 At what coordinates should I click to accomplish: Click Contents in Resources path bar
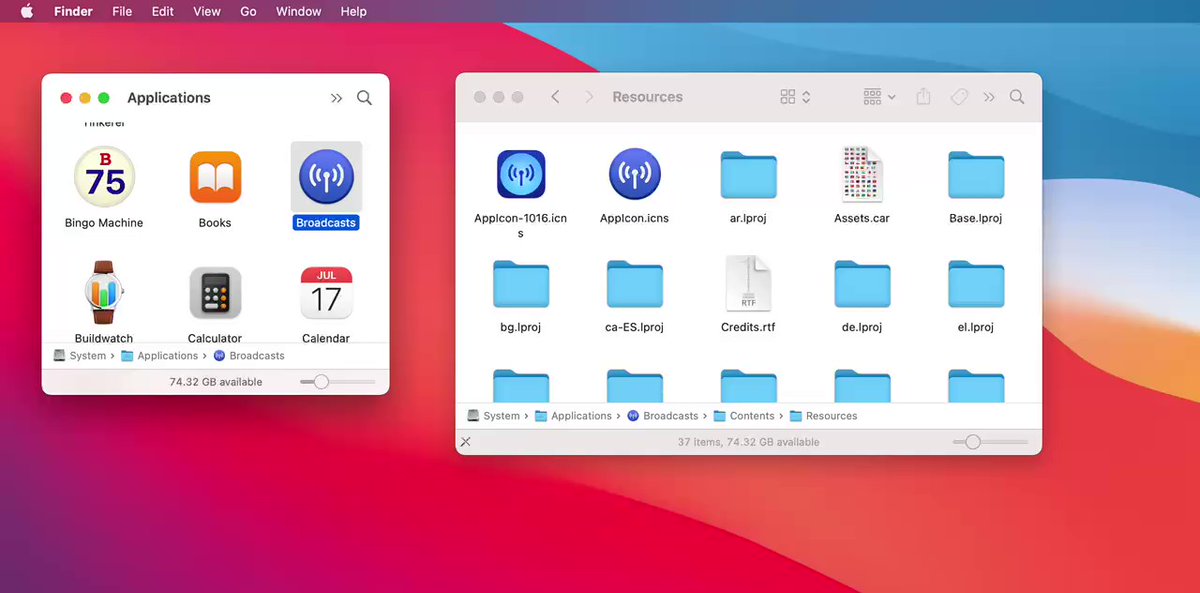[744, 416]
